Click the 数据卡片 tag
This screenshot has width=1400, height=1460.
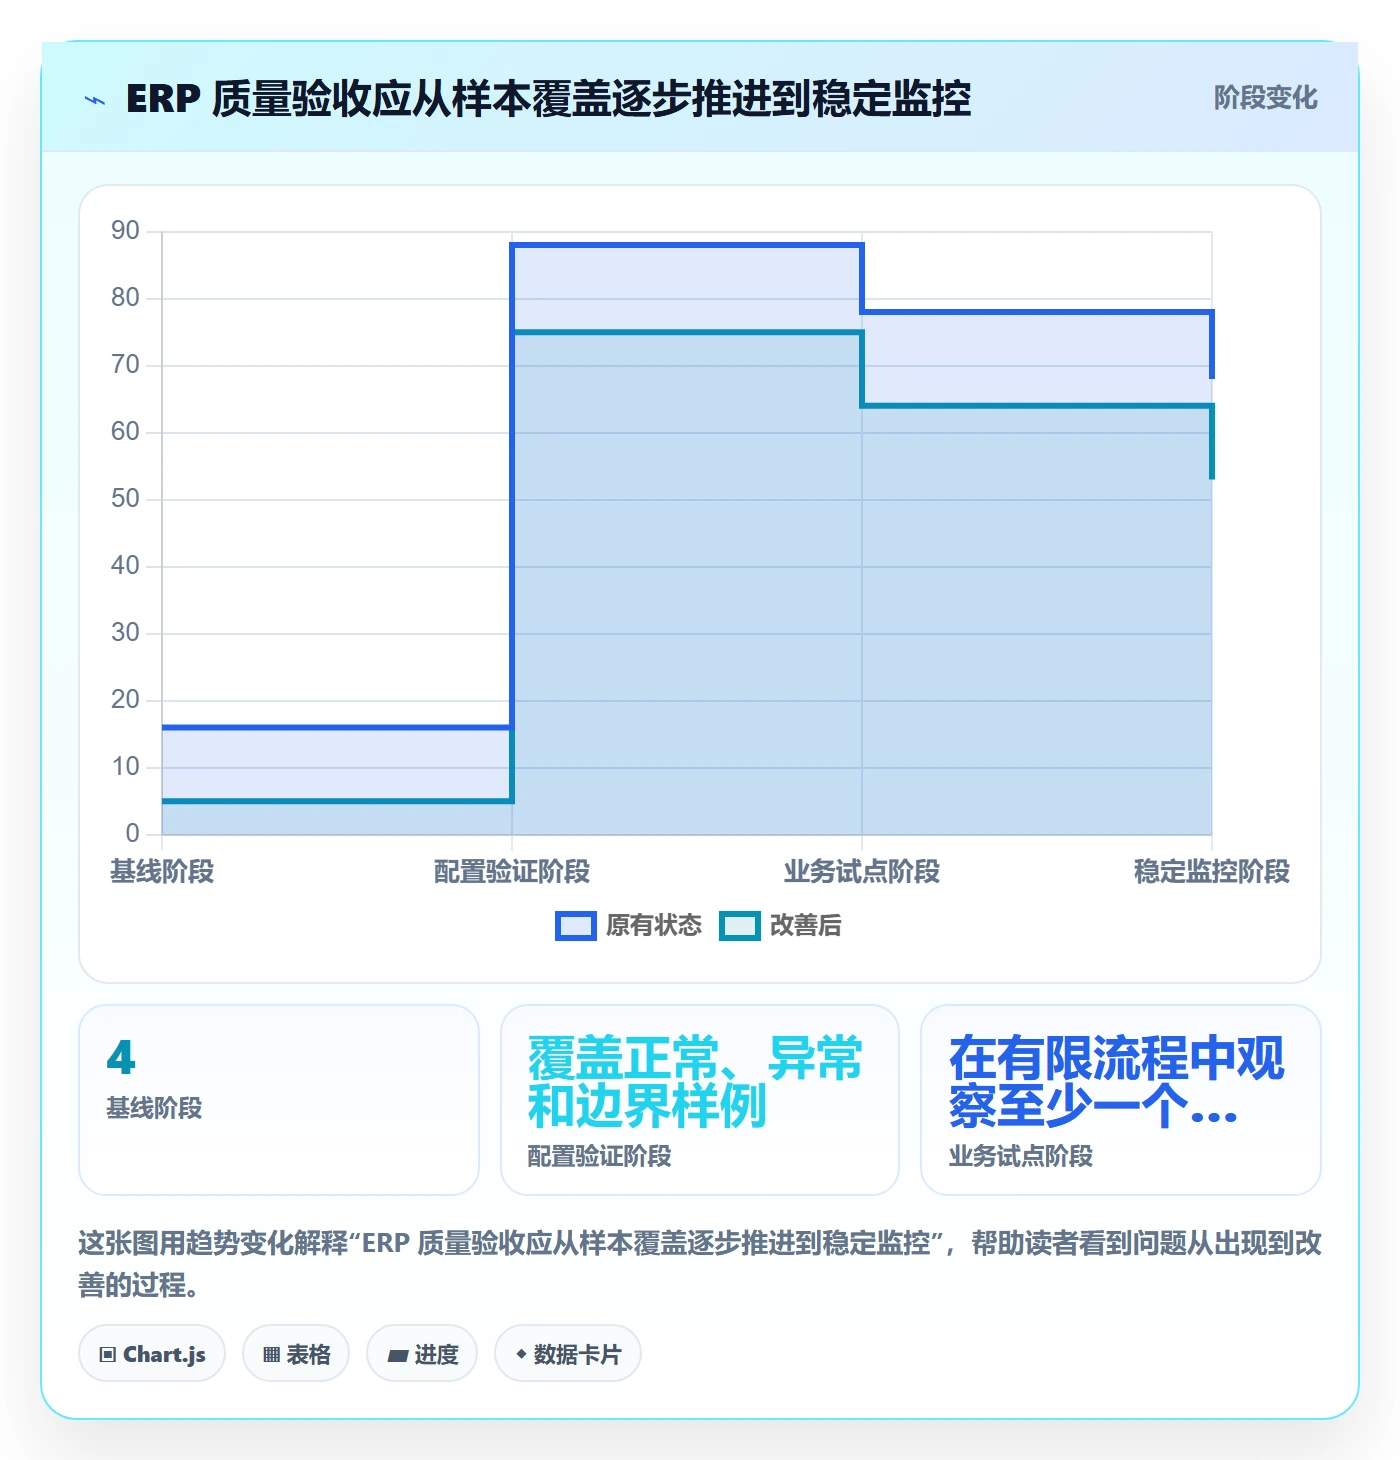tap(568, 1354)
